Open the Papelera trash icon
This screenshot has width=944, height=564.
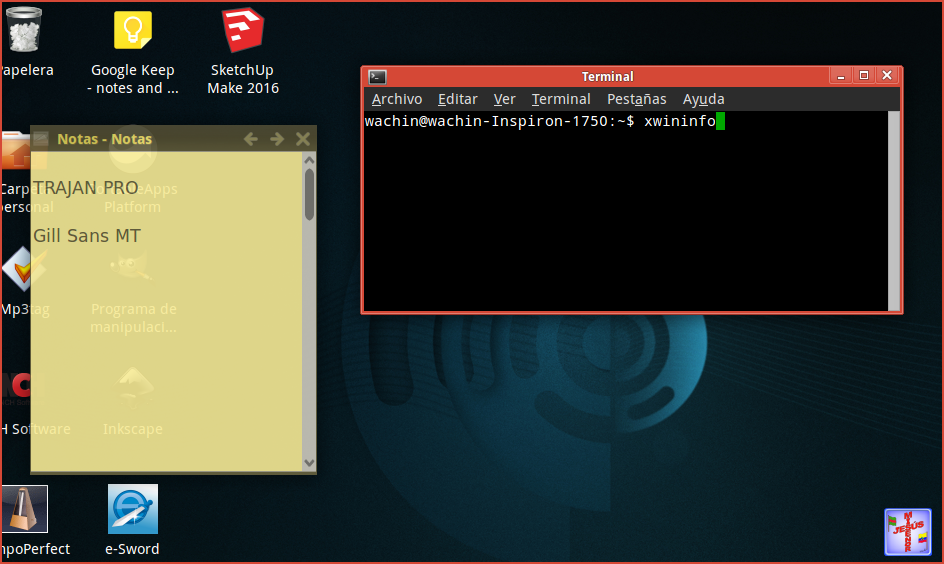[x=24, y=29]
